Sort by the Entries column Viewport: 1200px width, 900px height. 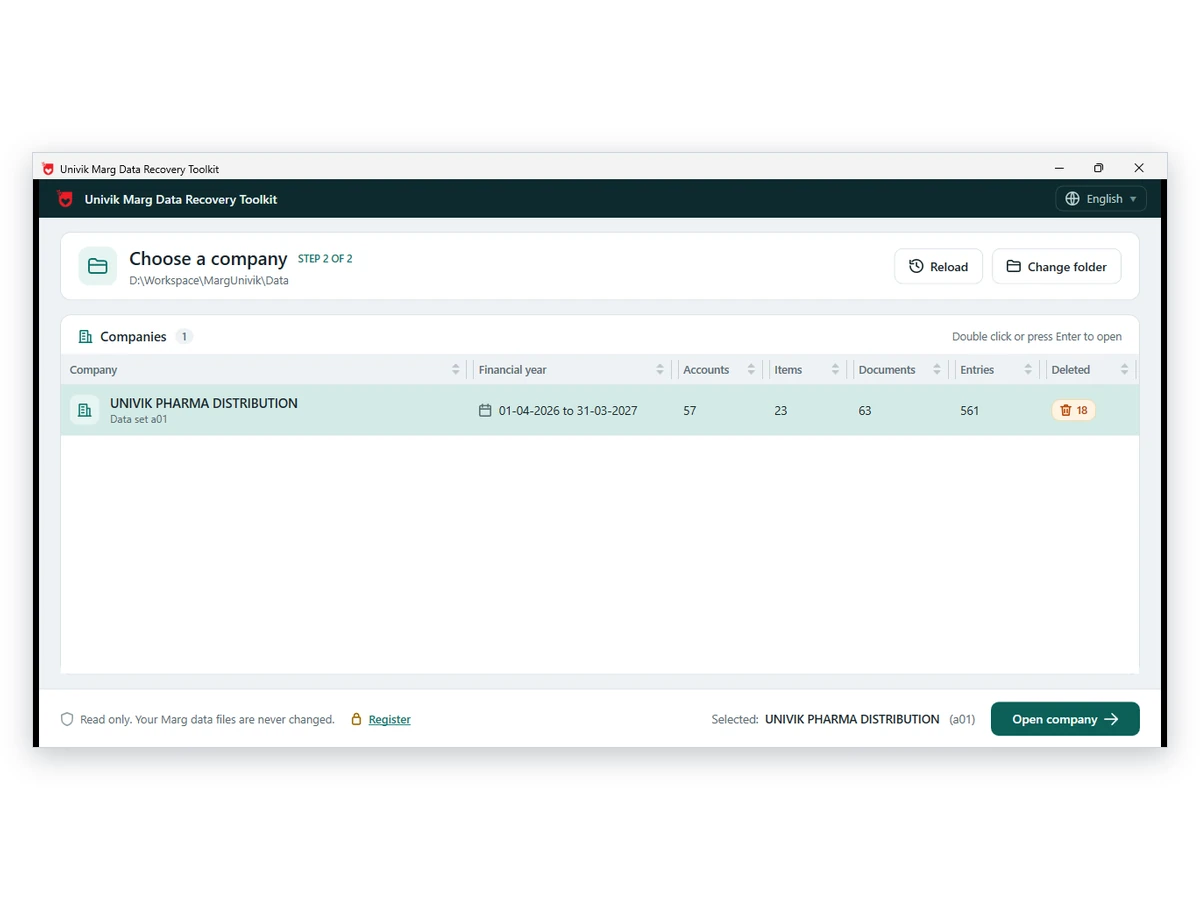point(996,370)
